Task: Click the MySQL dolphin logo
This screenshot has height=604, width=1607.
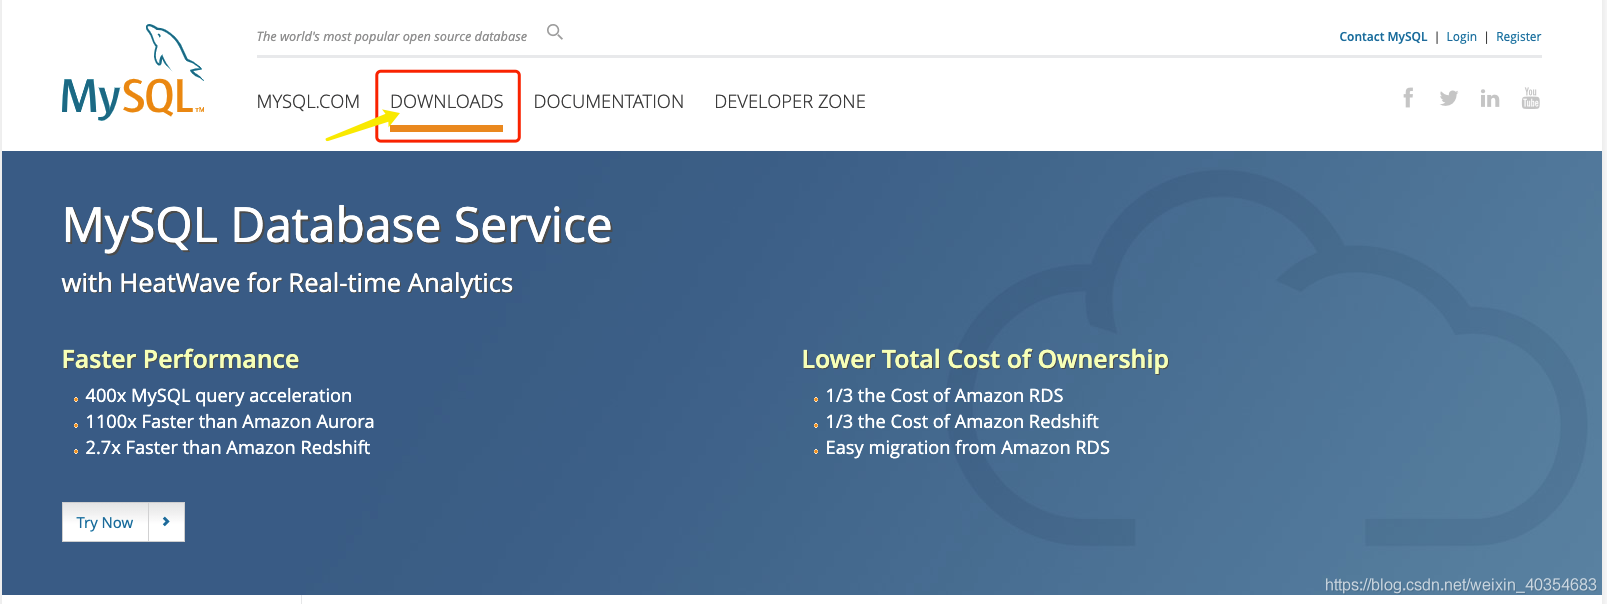Action: point(133,72)
